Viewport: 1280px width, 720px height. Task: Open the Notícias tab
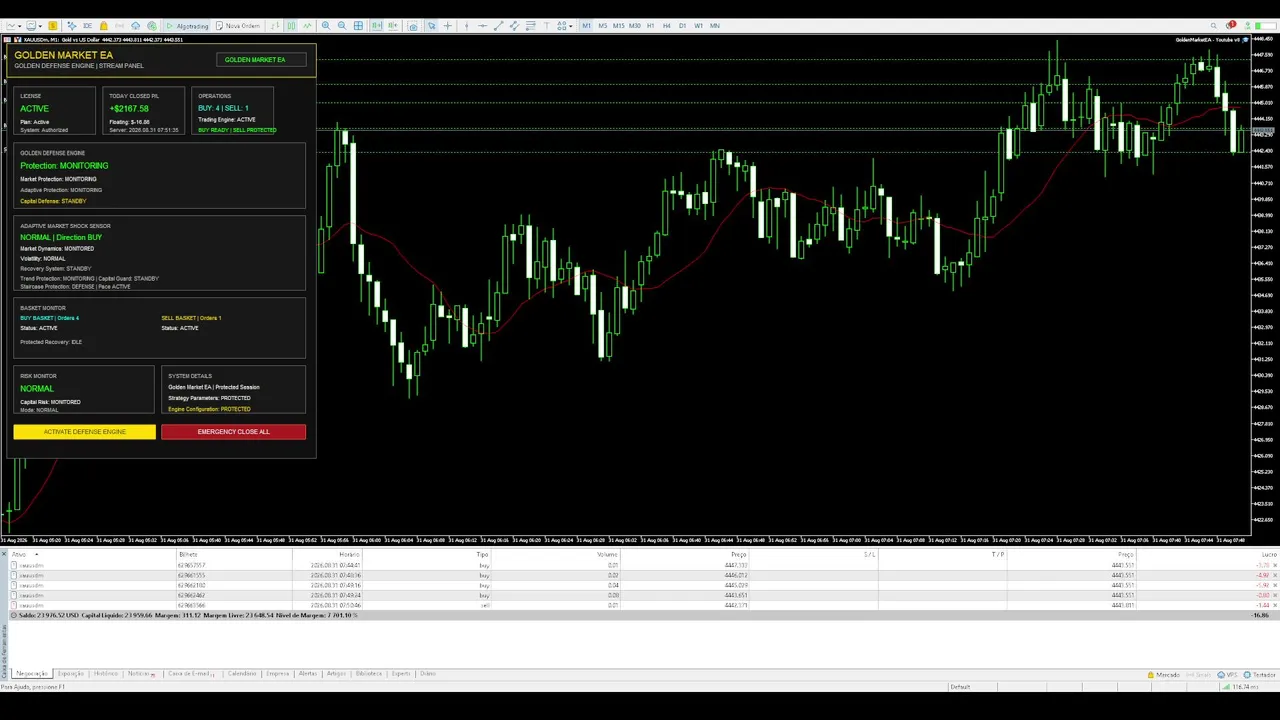point(140,673)
